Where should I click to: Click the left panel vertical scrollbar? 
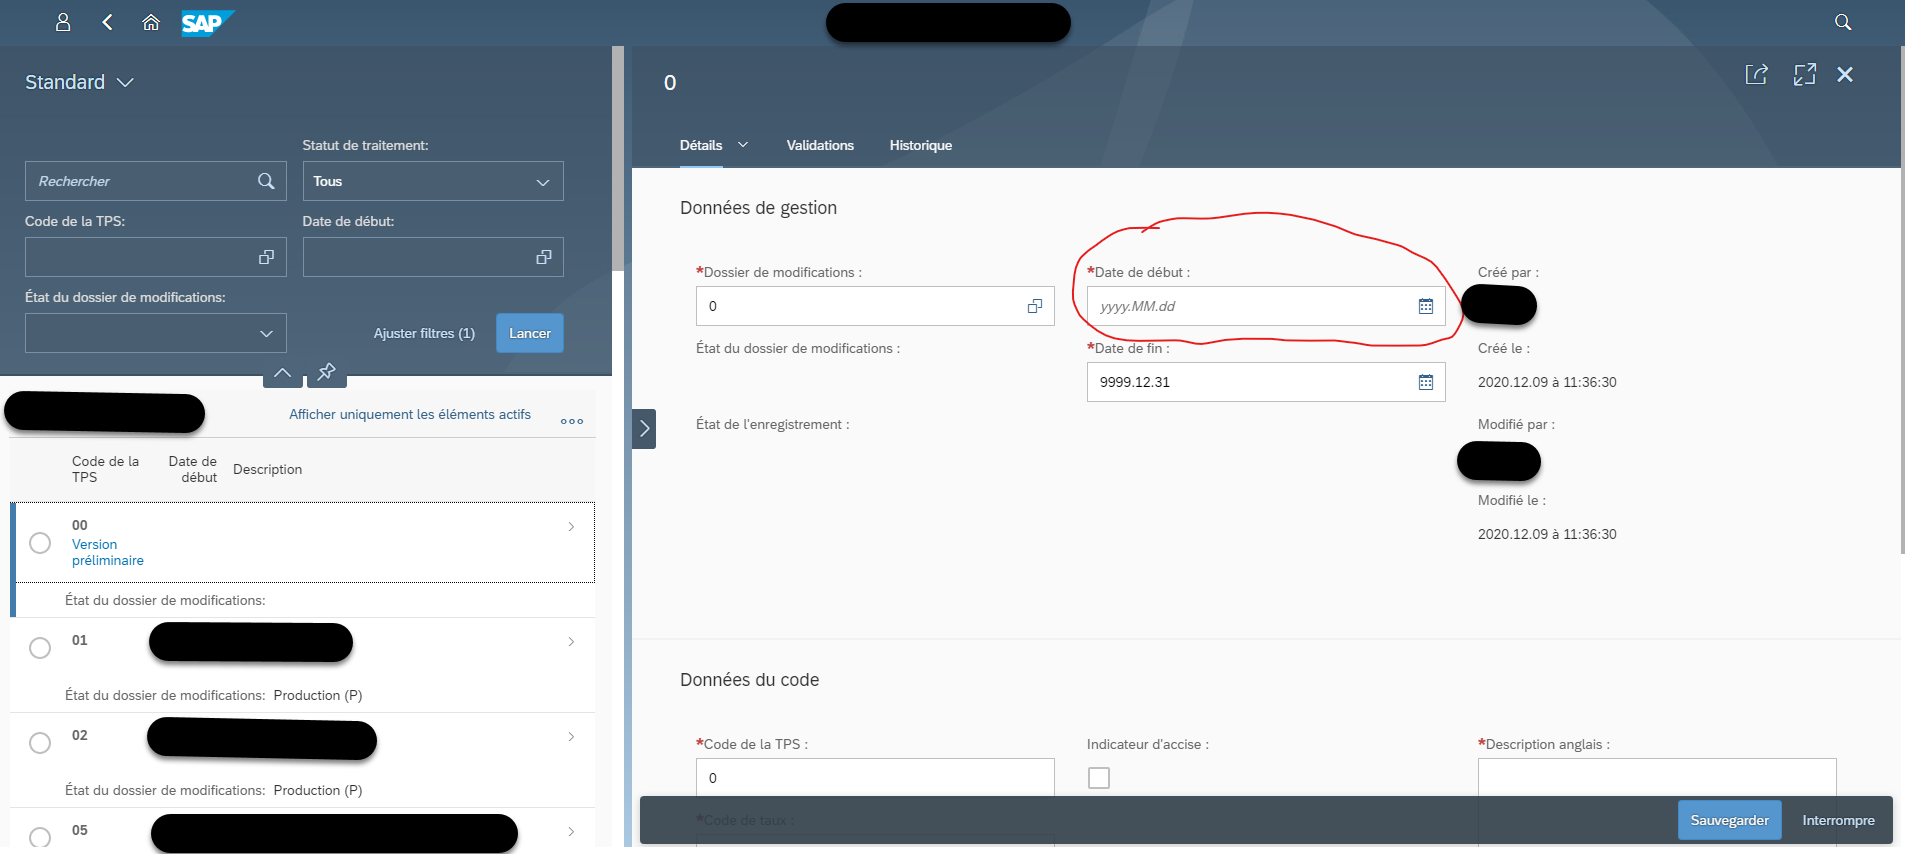(618, 158)
